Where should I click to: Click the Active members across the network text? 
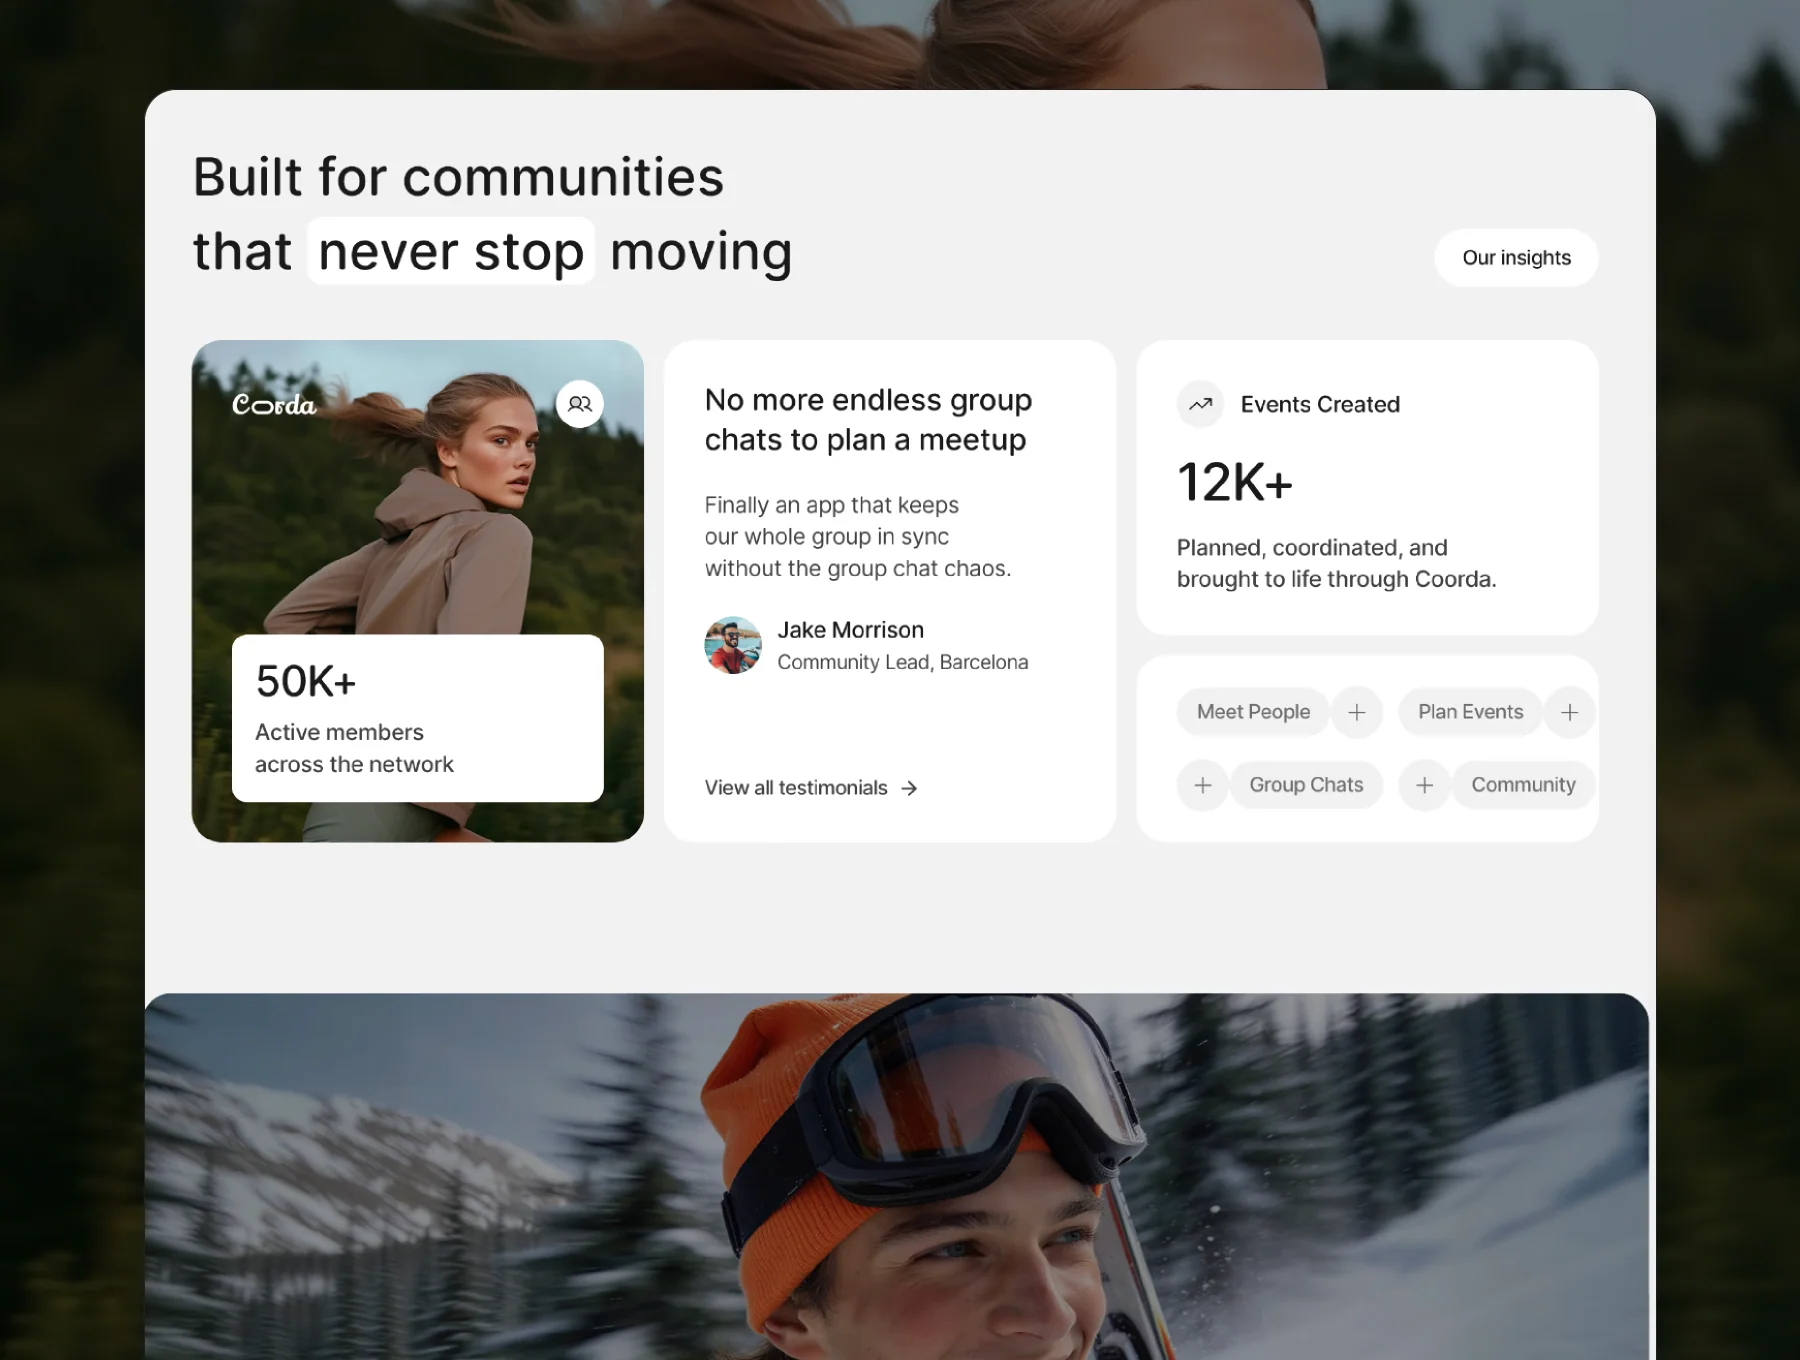354,748
